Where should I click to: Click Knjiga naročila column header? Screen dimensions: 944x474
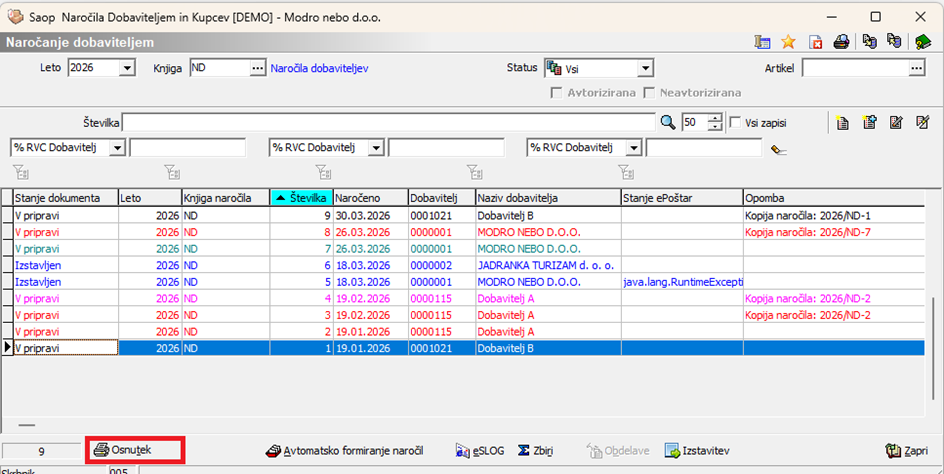[226, 198]
